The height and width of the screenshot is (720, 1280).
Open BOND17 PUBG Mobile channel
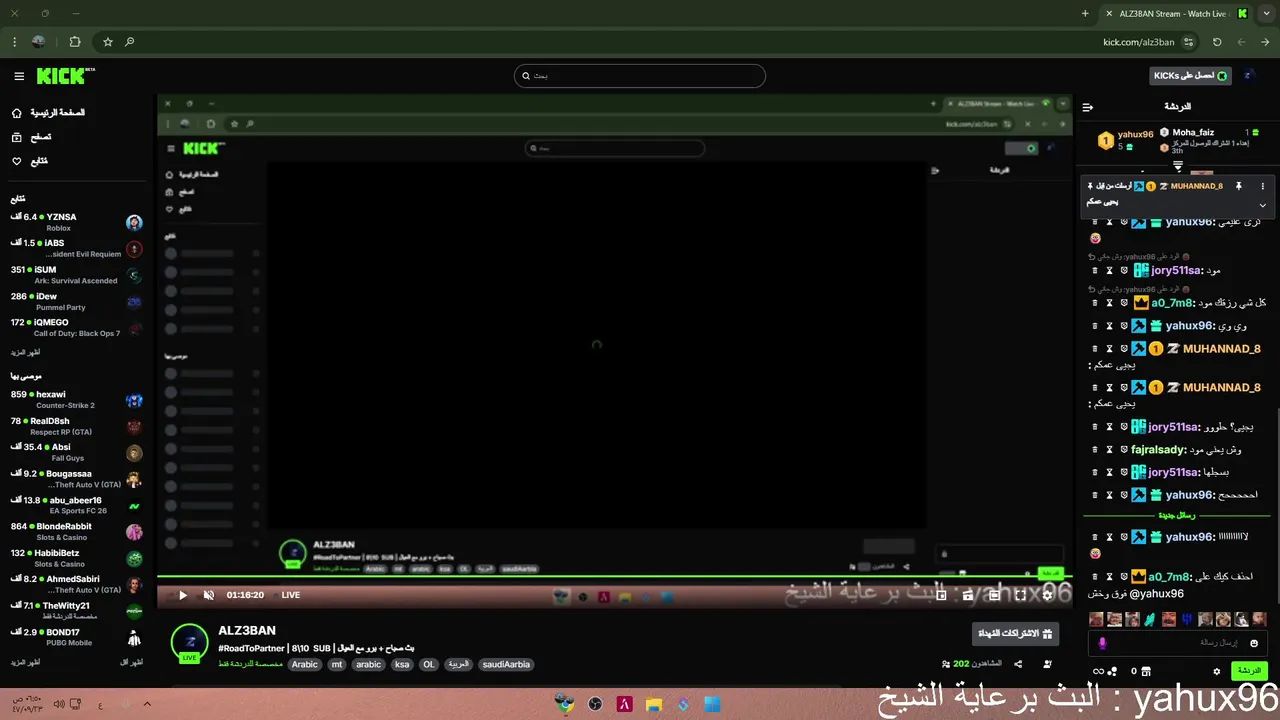coord(76,637)
